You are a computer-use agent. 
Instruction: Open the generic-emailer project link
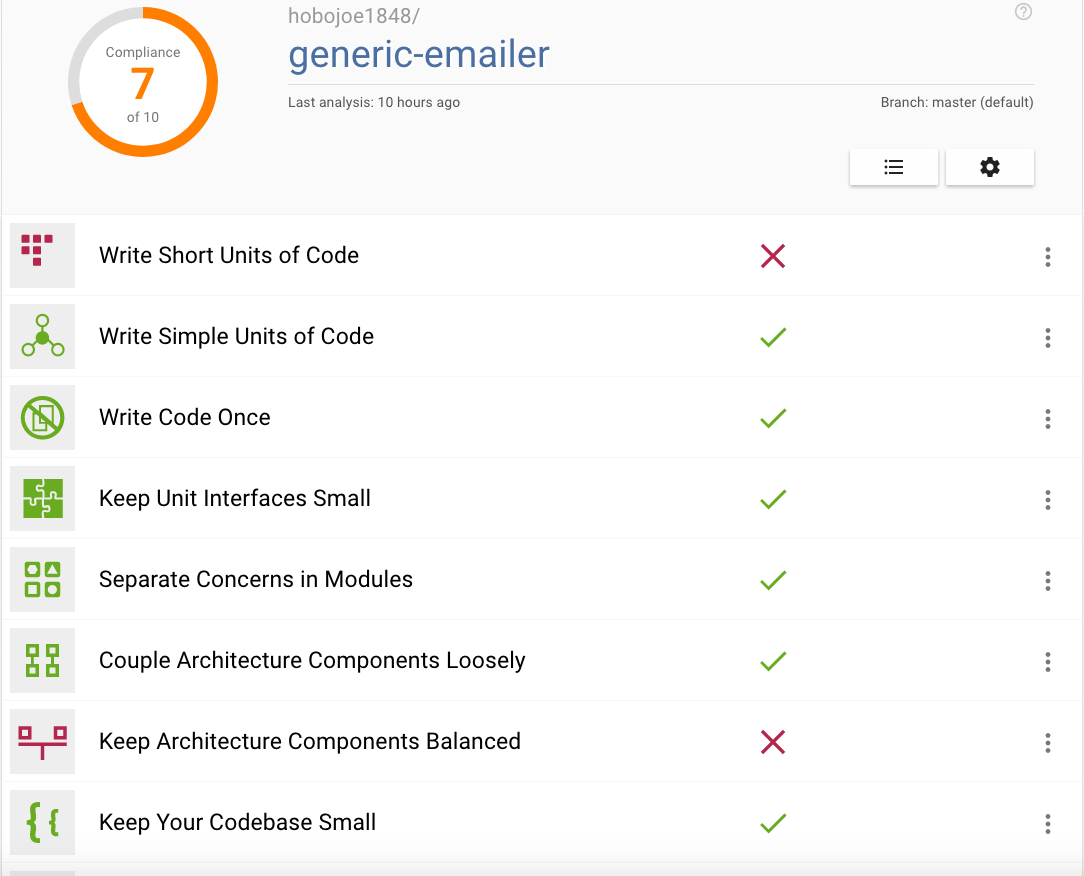tap(417, 55)
